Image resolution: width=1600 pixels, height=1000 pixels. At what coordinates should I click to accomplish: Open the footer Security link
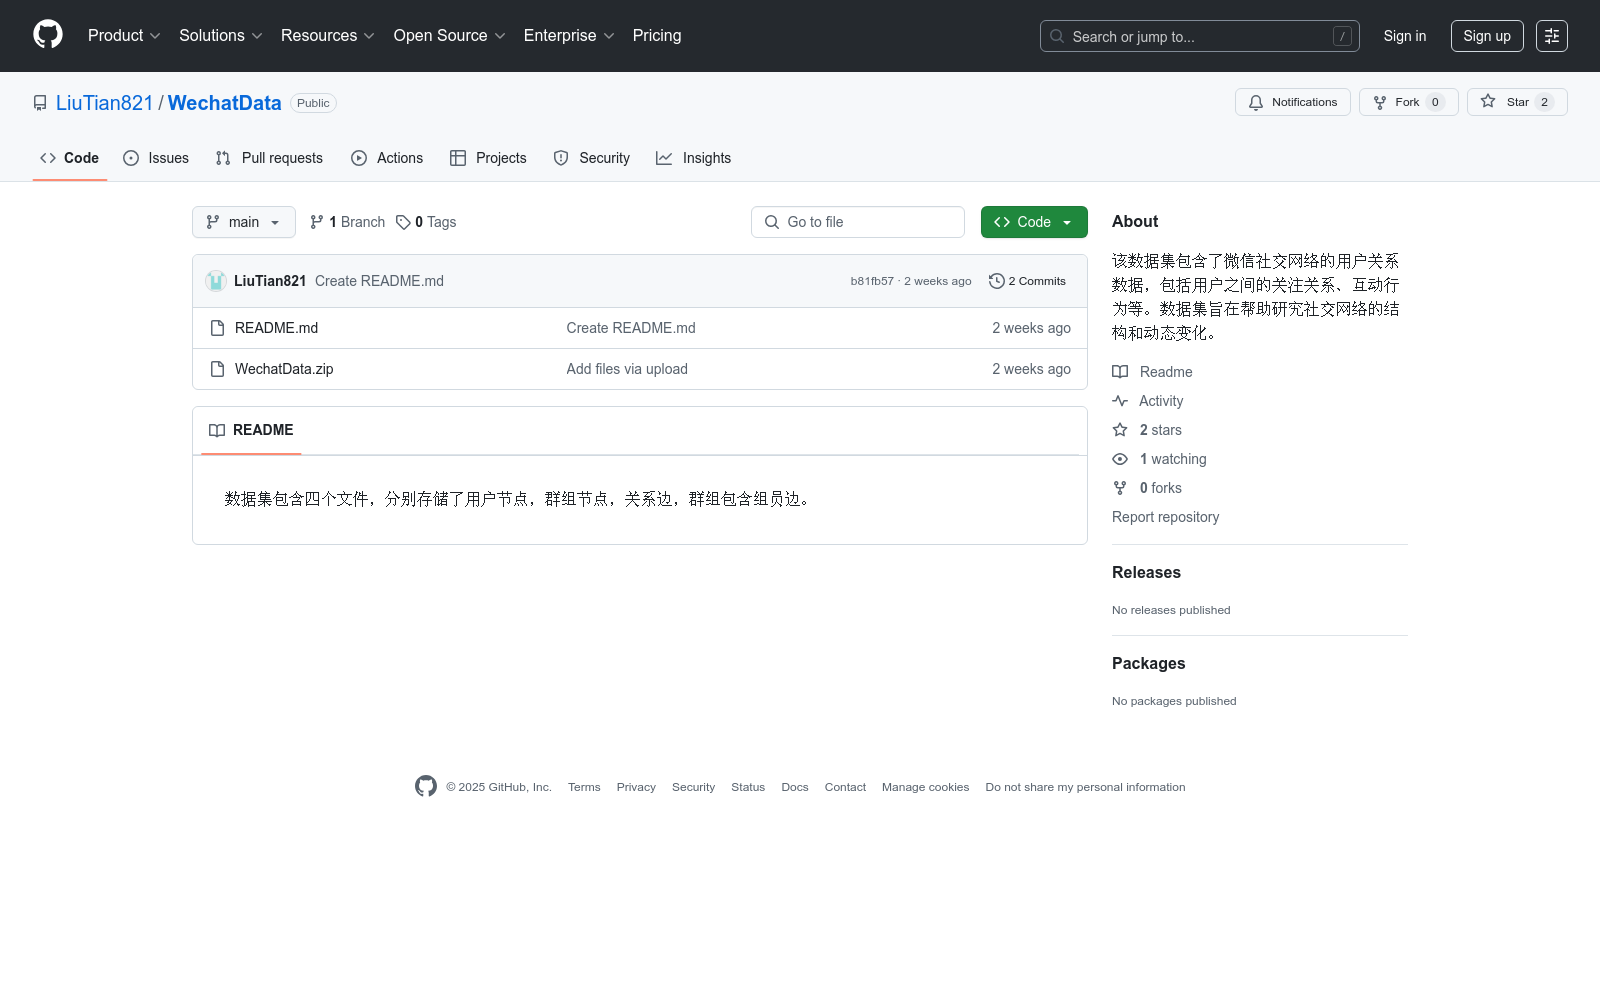(x=693, y=787)
